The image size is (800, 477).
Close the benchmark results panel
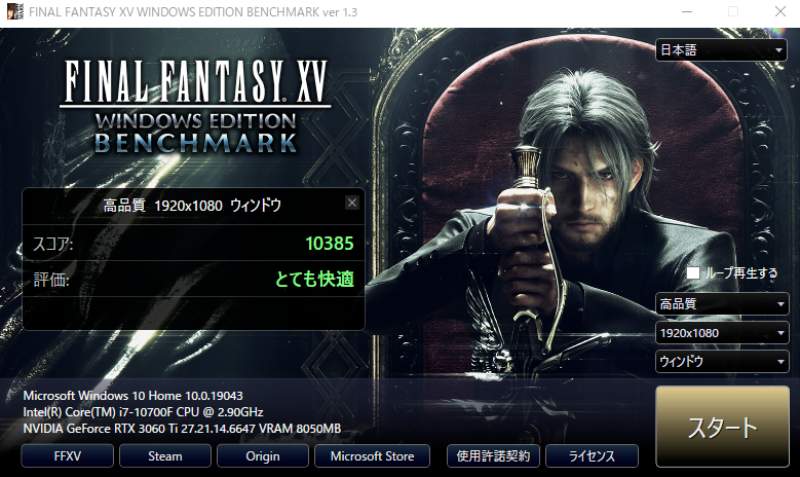coord(352,203)
